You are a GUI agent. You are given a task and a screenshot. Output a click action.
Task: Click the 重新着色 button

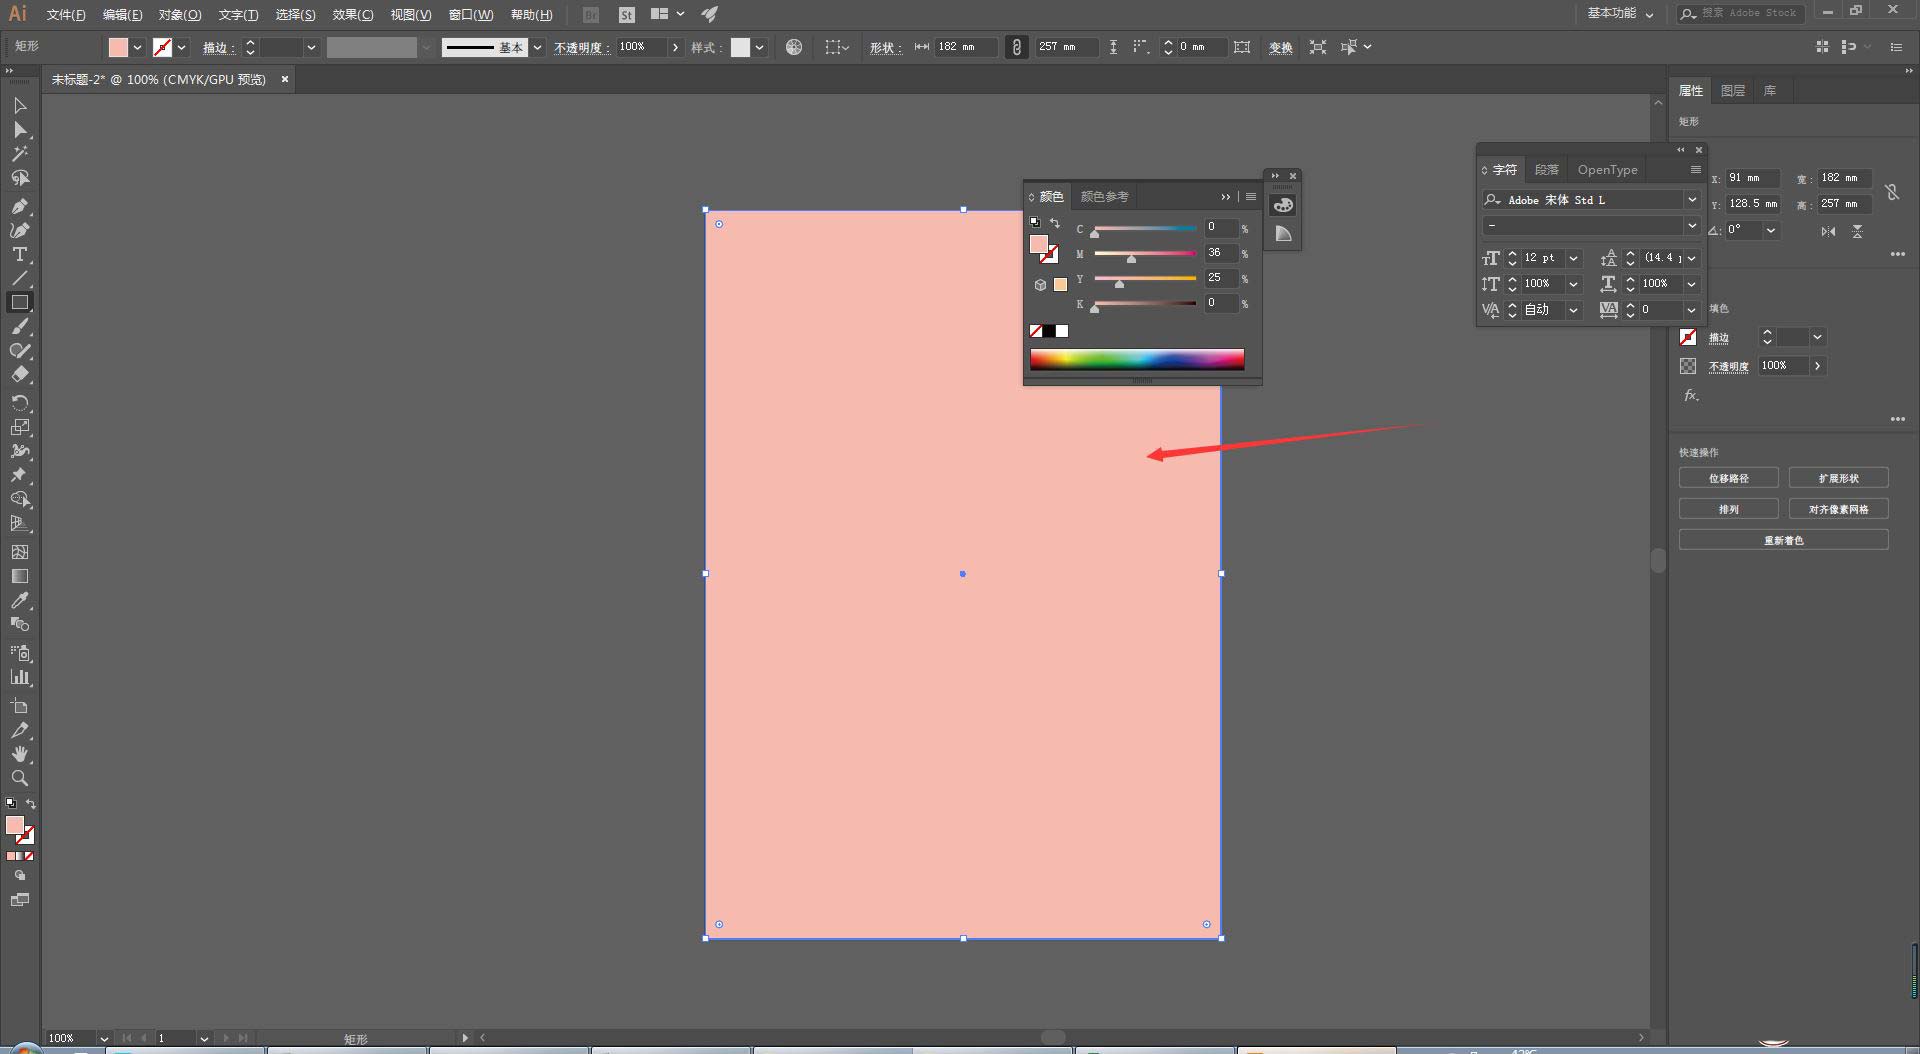coord(1783,540)
